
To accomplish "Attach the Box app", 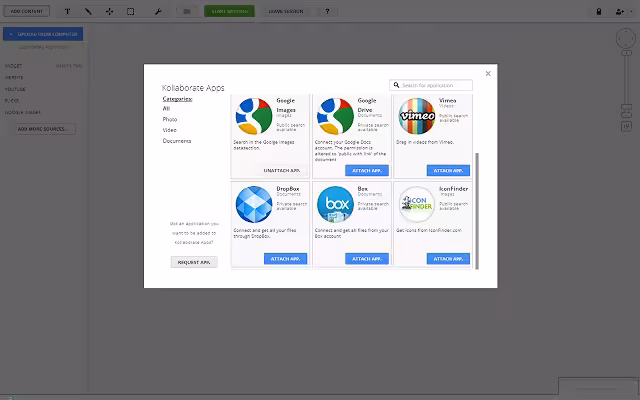I will coord(367,259).
